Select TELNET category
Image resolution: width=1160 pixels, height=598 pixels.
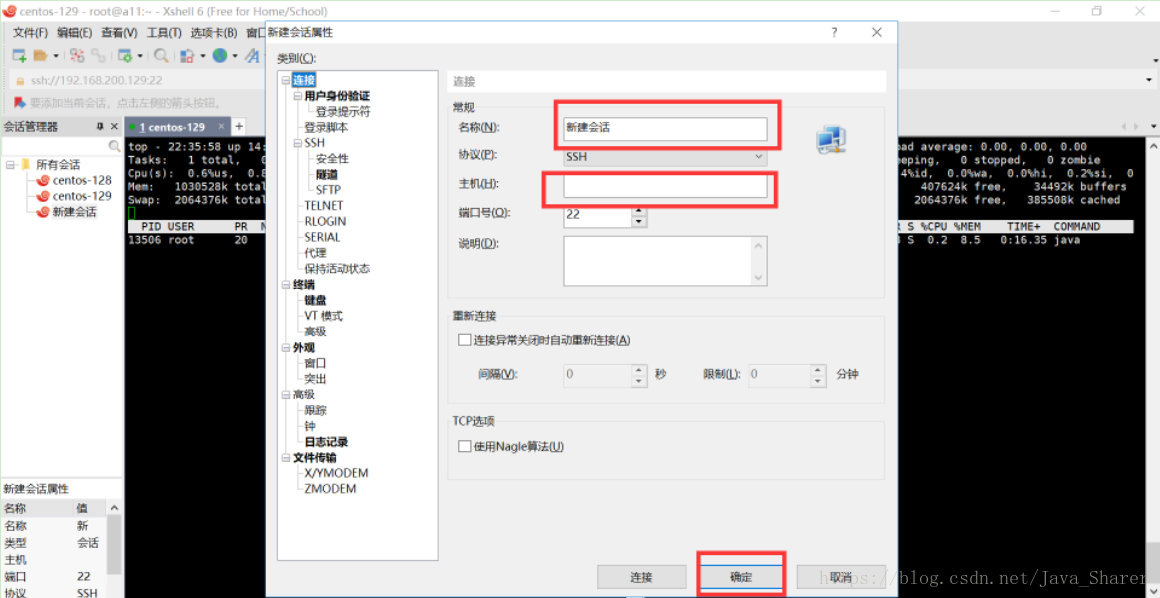pos(323,205)
